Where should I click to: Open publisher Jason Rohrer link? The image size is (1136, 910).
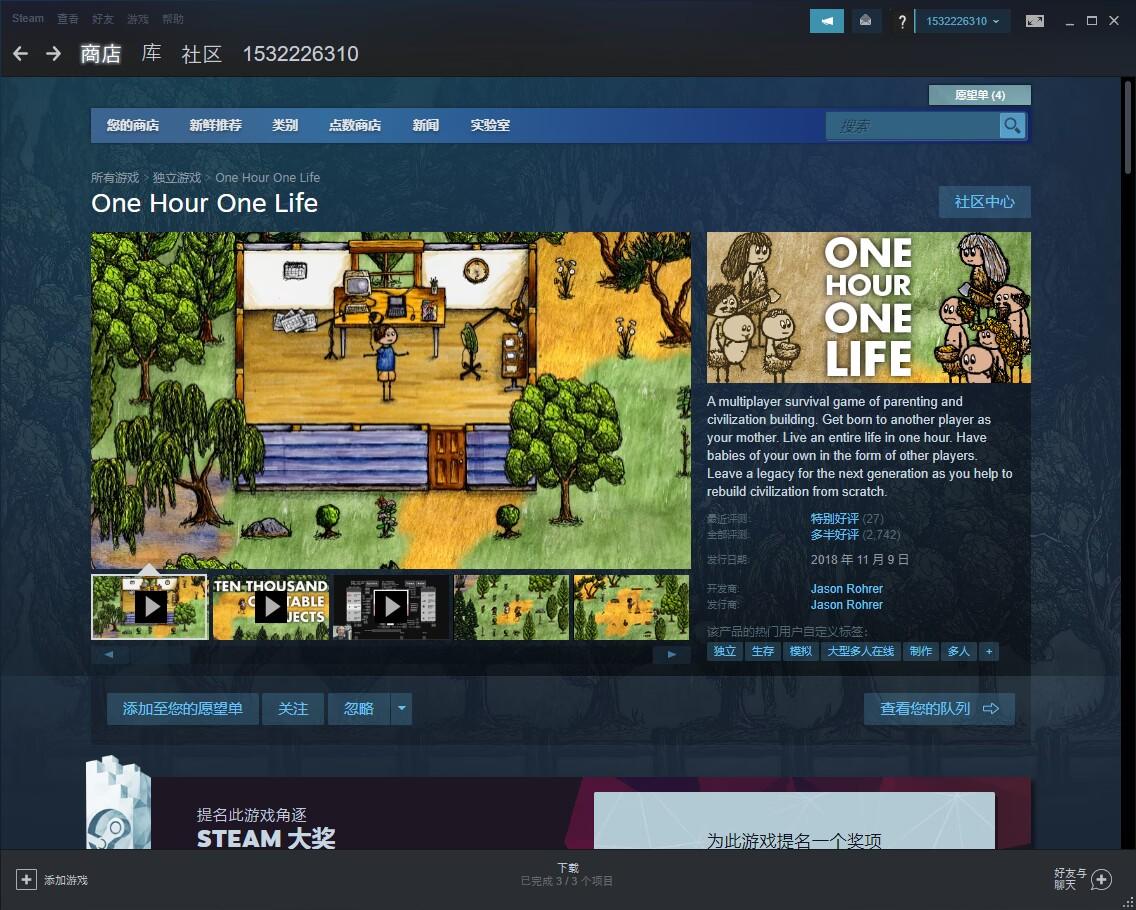846,605
